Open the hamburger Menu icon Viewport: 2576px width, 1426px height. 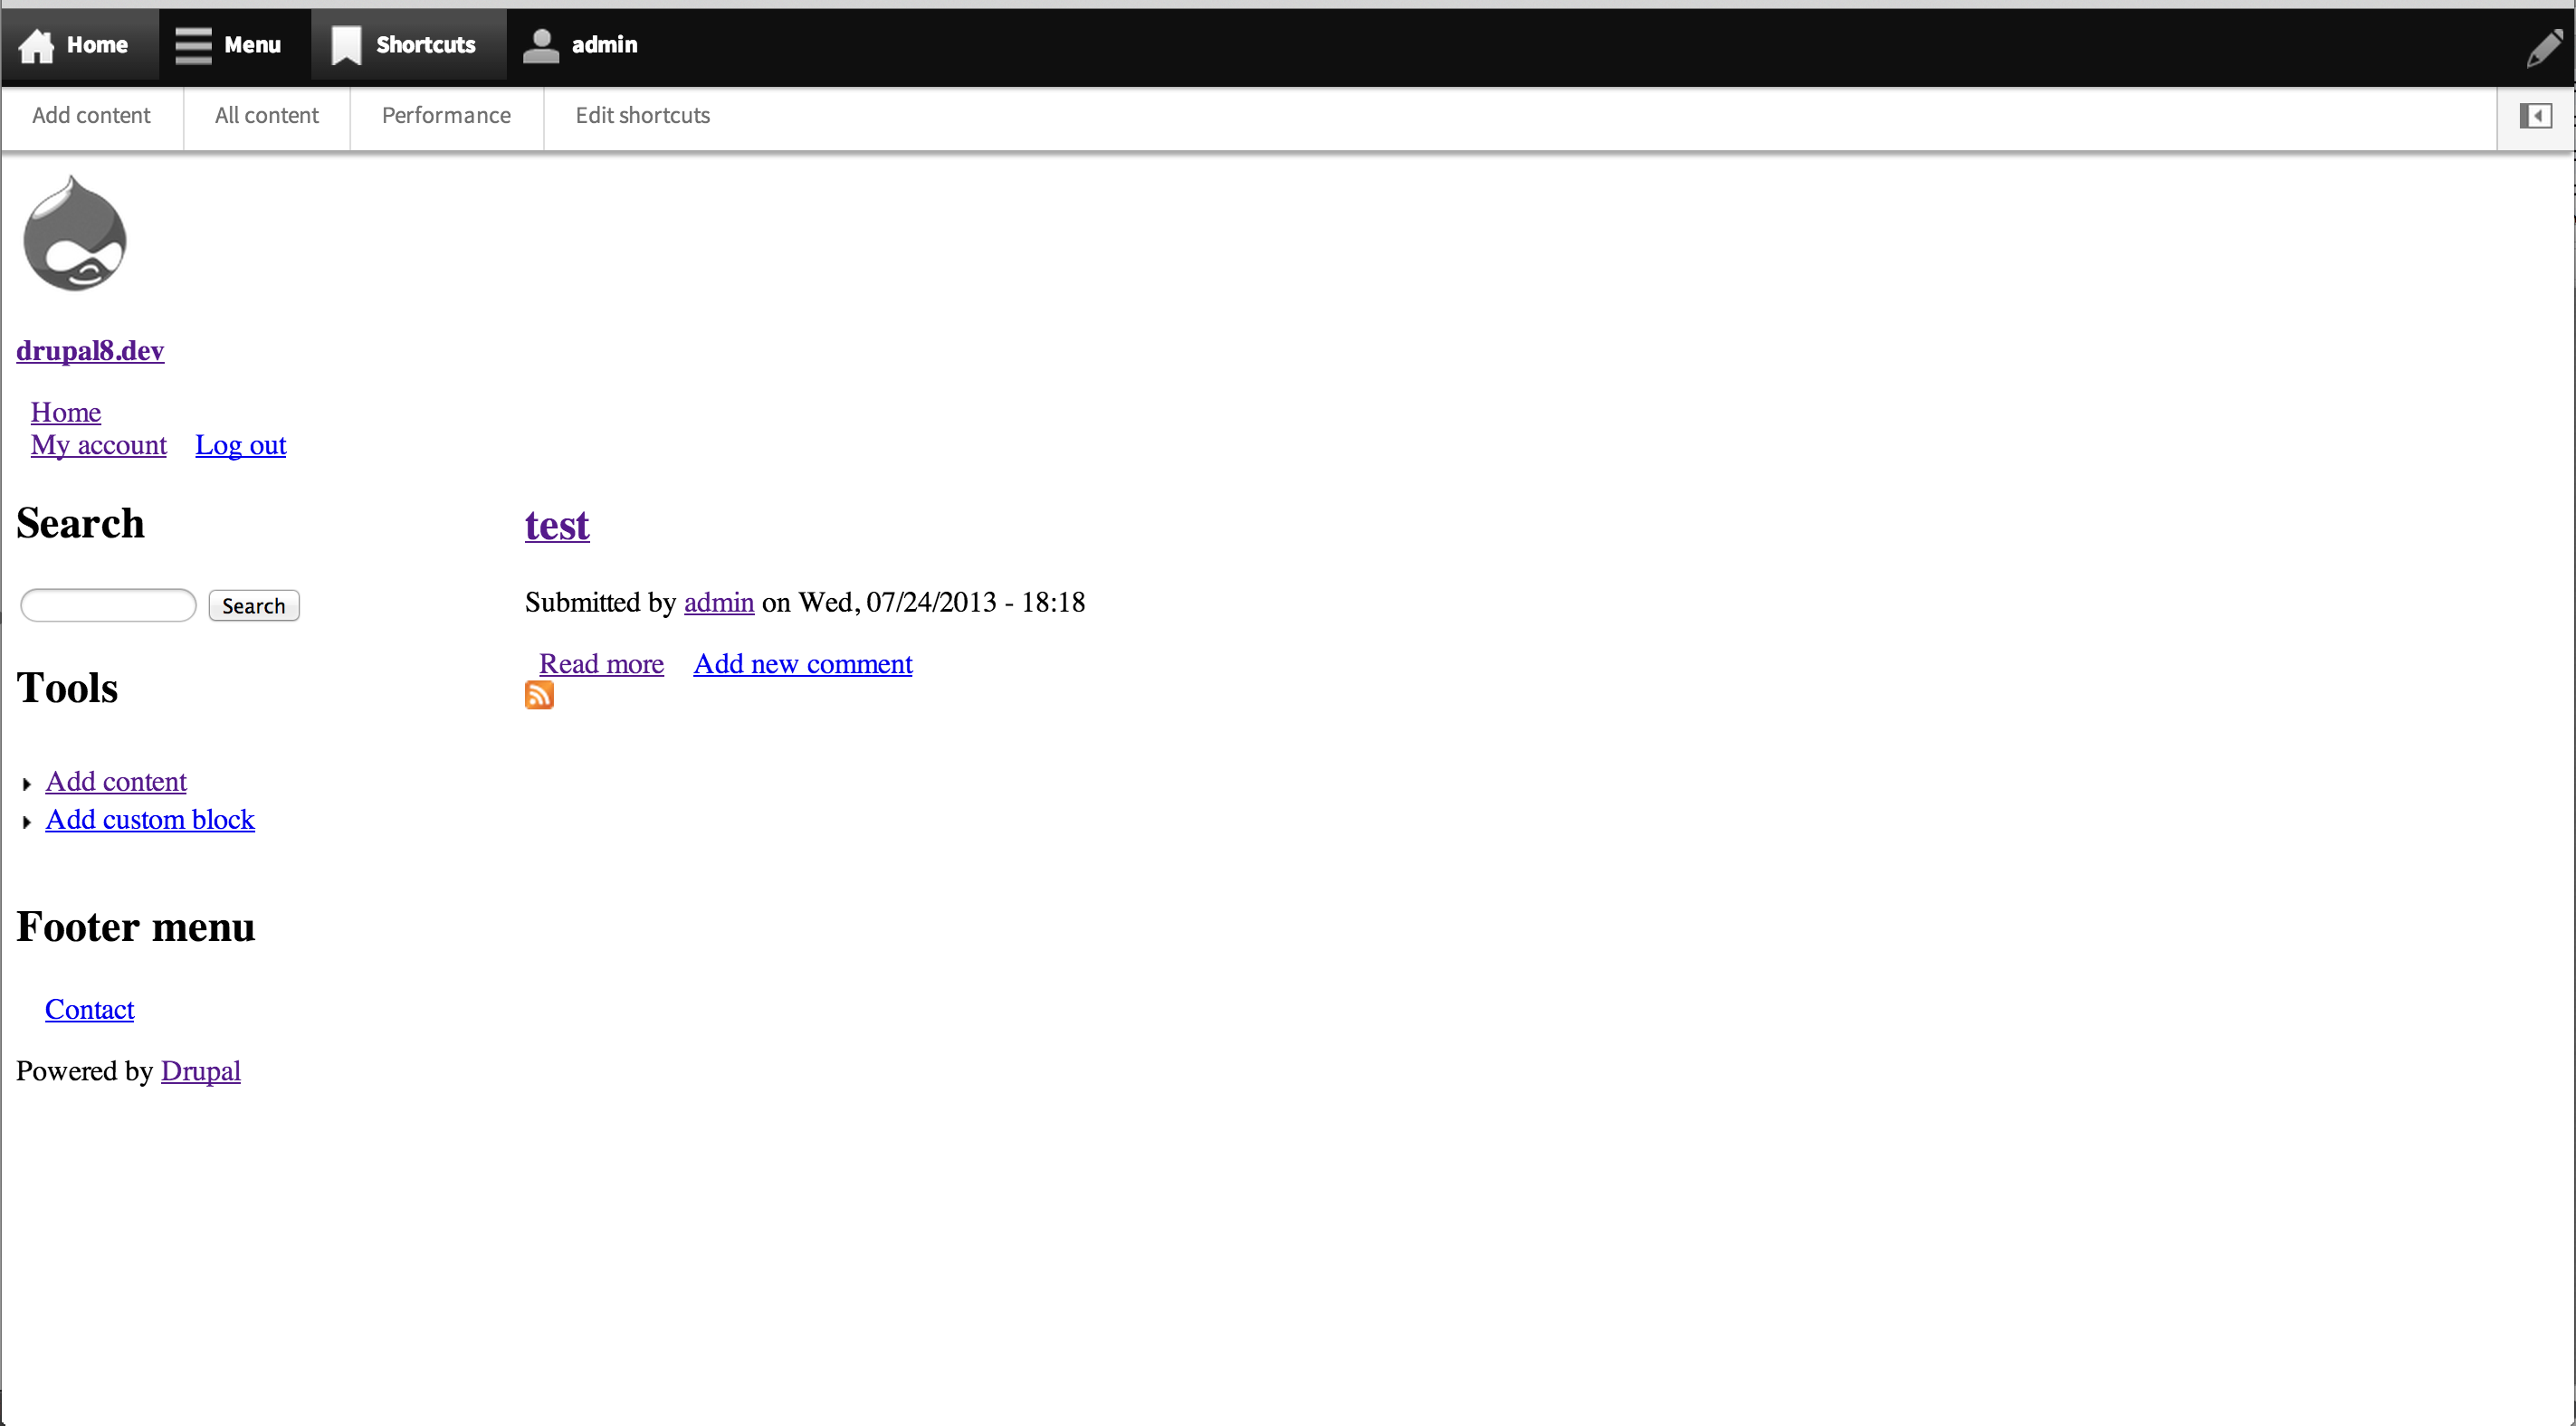click(193, 45)
